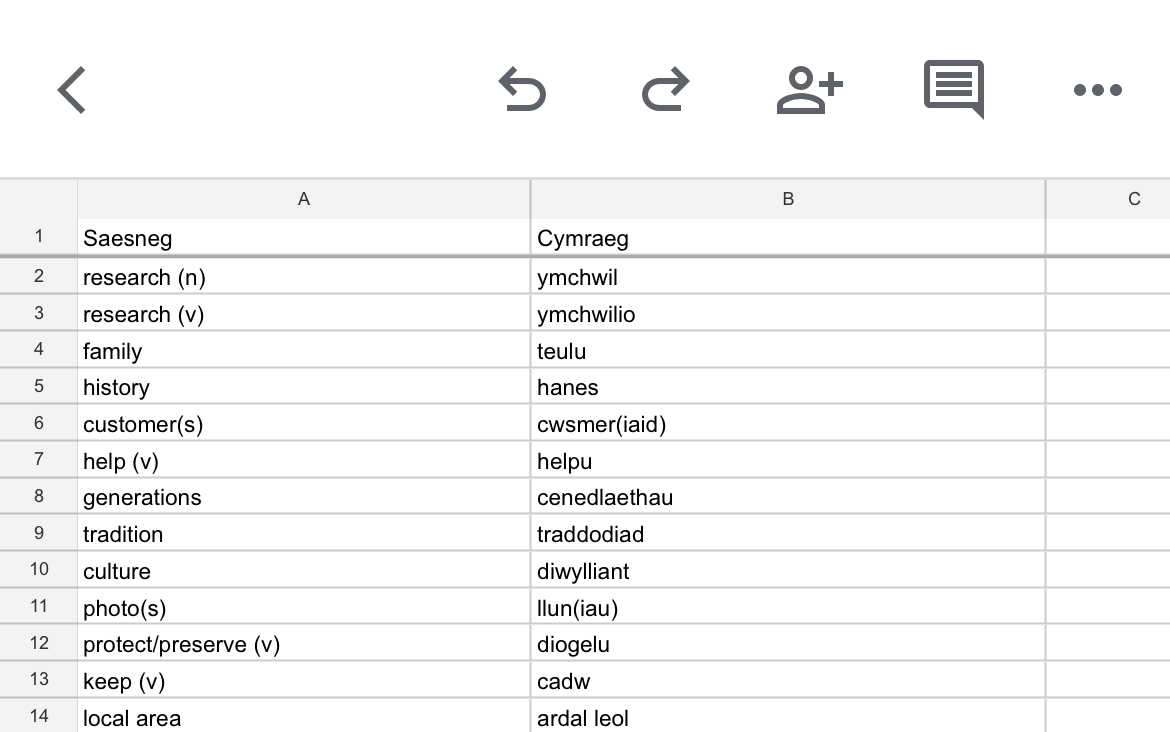Select empty cell C10 beside 'diwylliant'

[x=1108, y=569]
